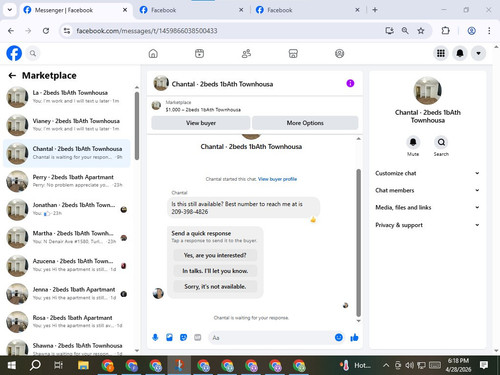Image resolution: width=500 pixels, height=375 pixels.
Task: Click the address bar URL
Action: click(147, 31)
